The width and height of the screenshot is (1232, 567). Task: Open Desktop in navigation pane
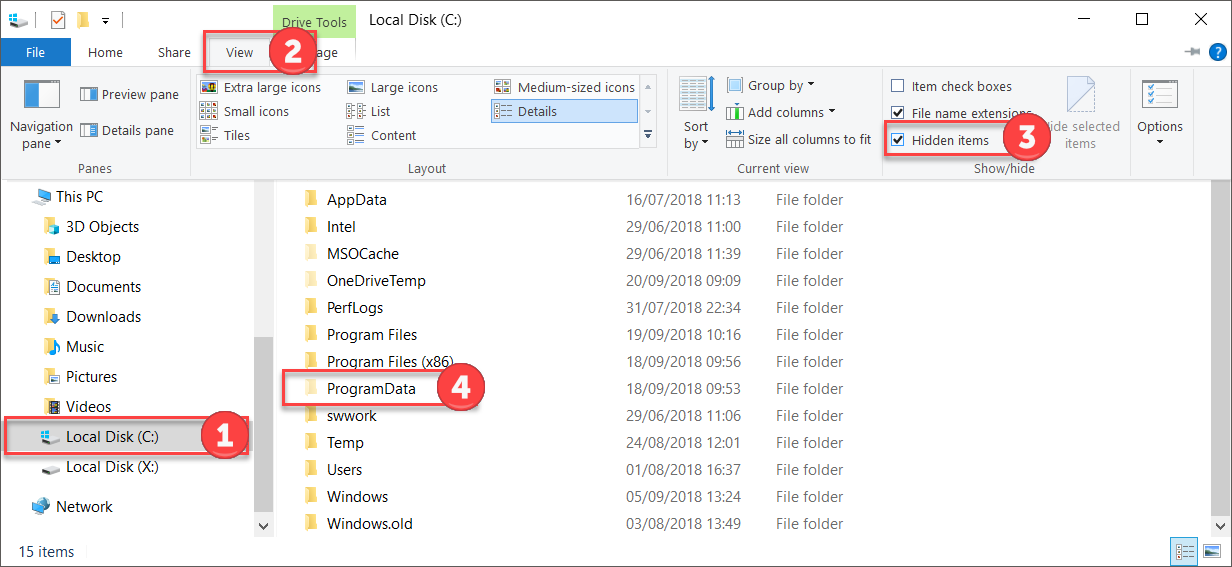82,257
